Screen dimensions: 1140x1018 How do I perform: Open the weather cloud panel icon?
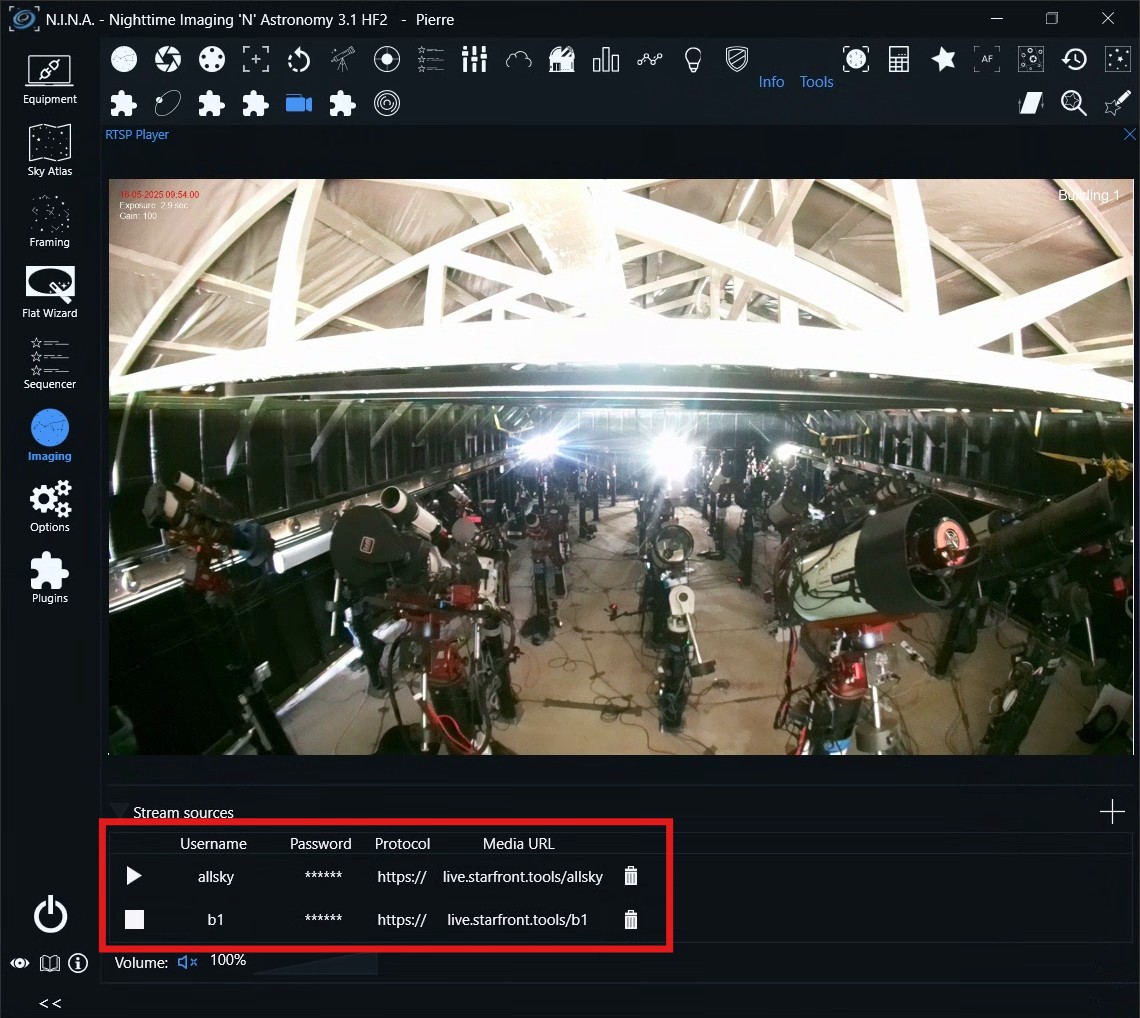pyautogui.click(x=518, y=60)
